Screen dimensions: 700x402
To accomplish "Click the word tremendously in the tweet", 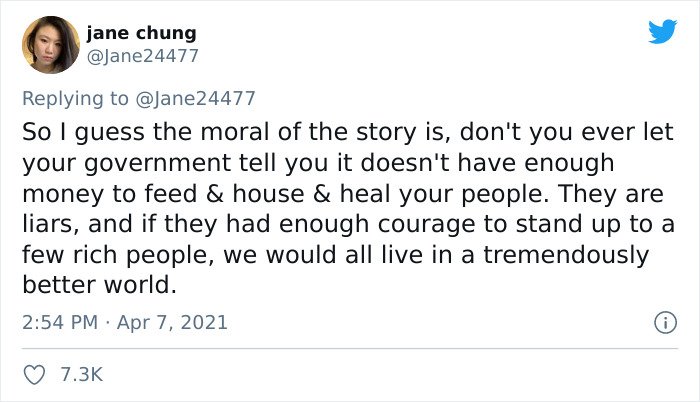I will pyautogui.click(x=566, y=255).
